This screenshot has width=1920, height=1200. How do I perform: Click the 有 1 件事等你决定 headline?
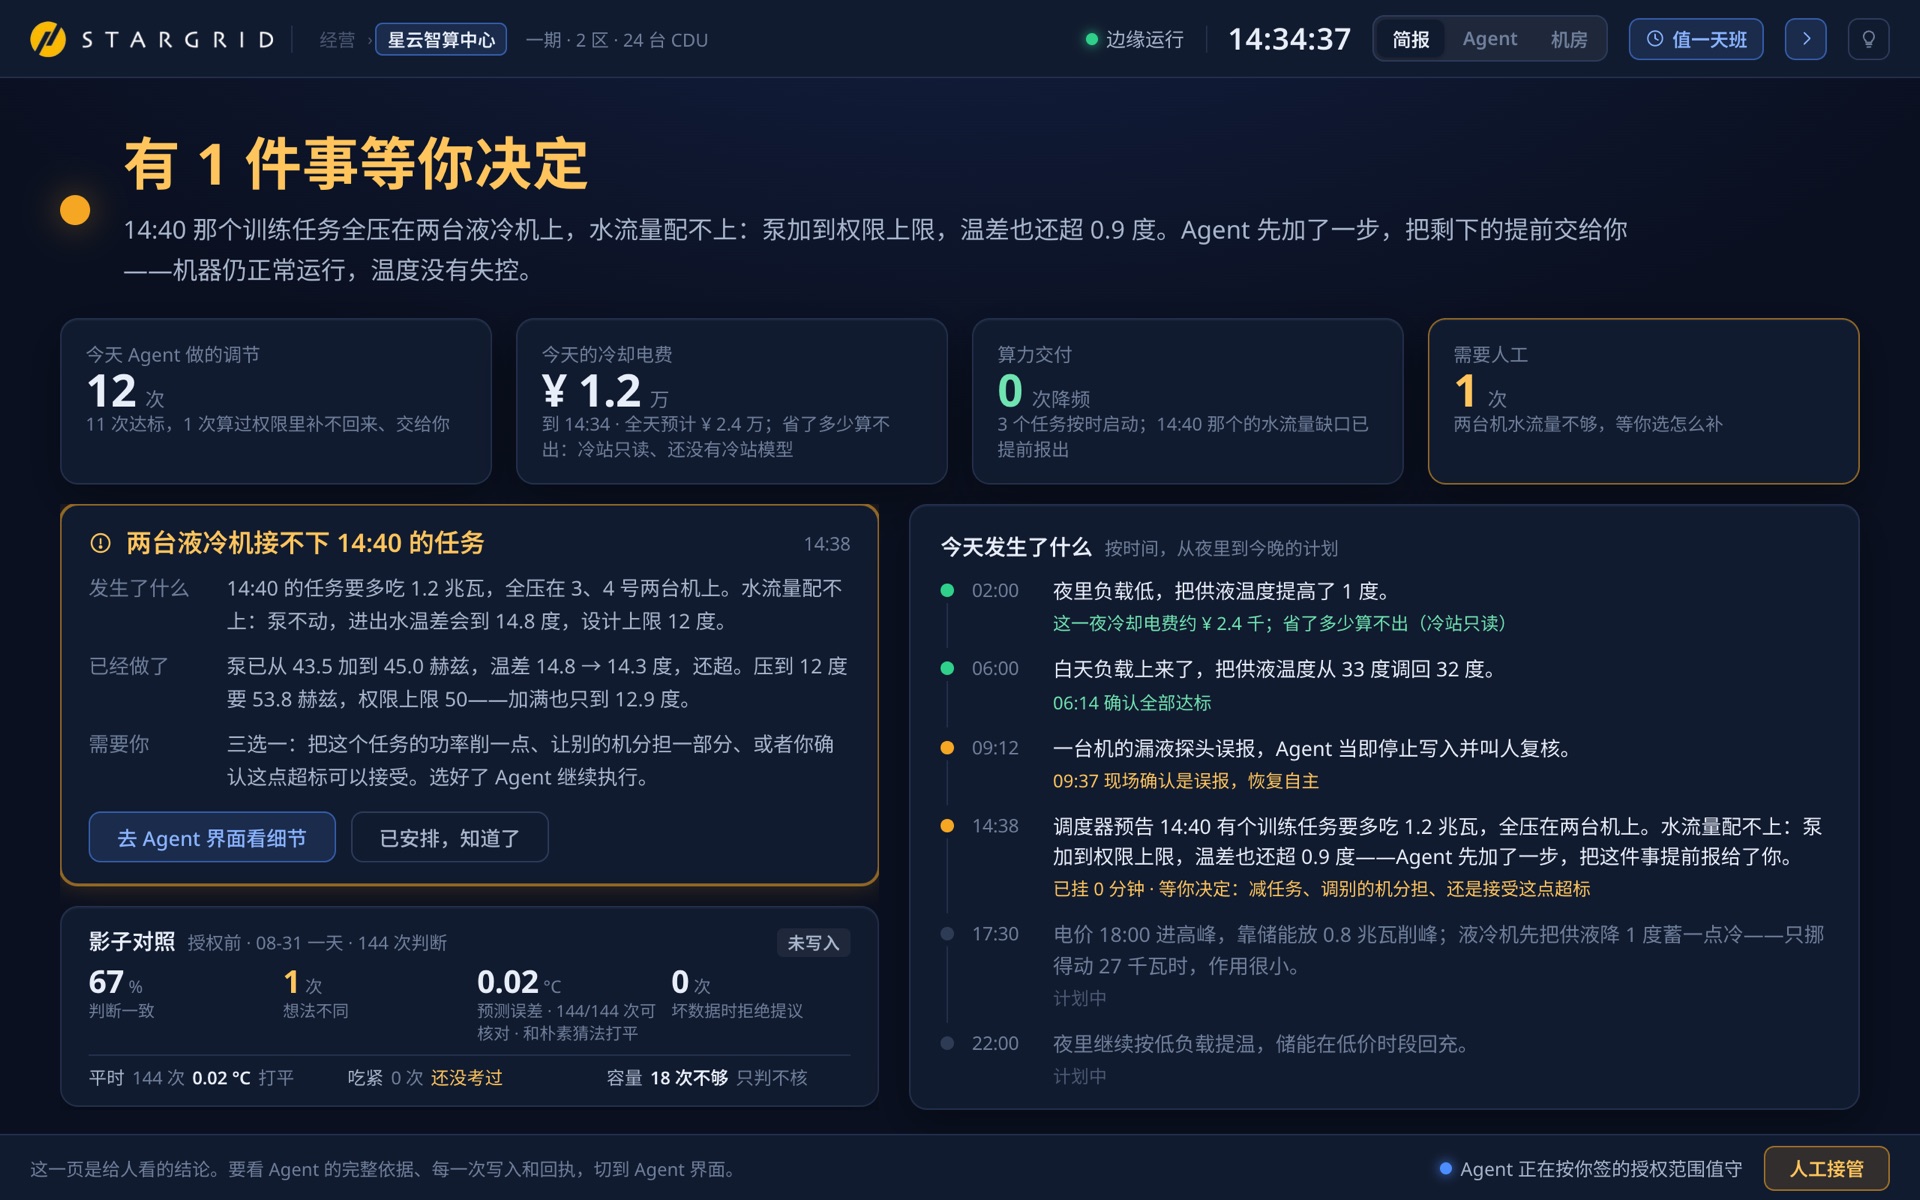(x=355, y=164)
